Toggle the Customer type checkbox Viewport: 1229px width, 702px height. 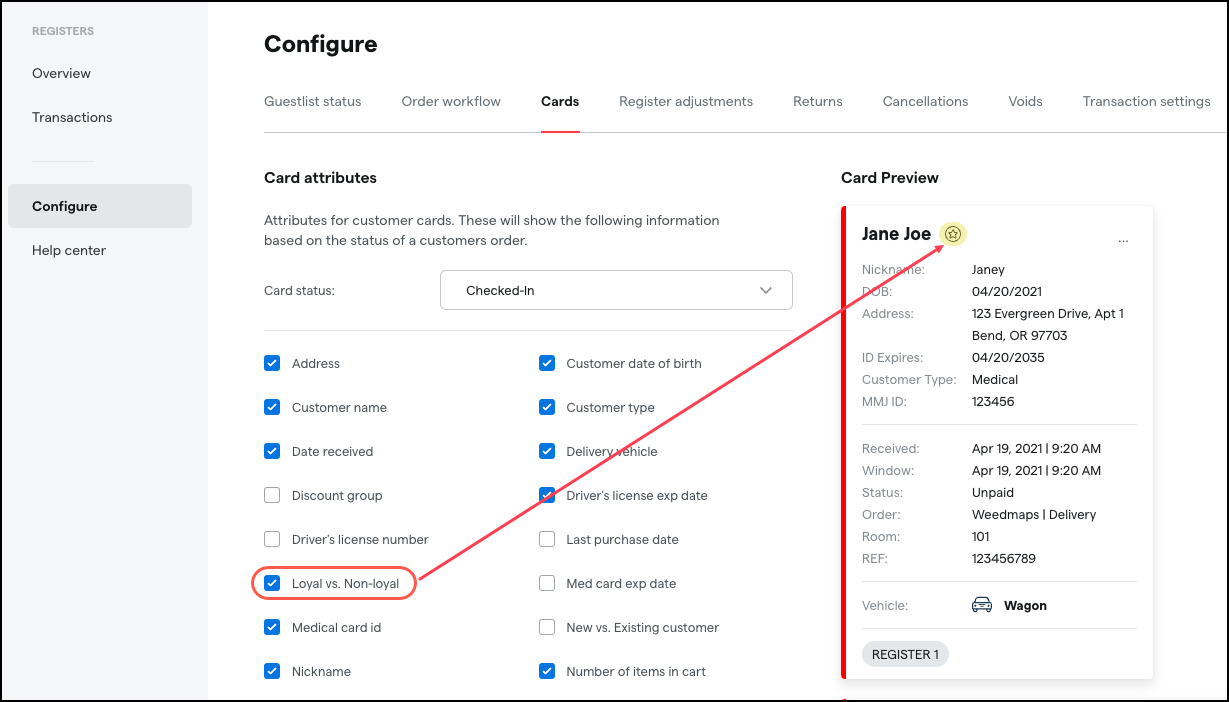click(547, 407)
